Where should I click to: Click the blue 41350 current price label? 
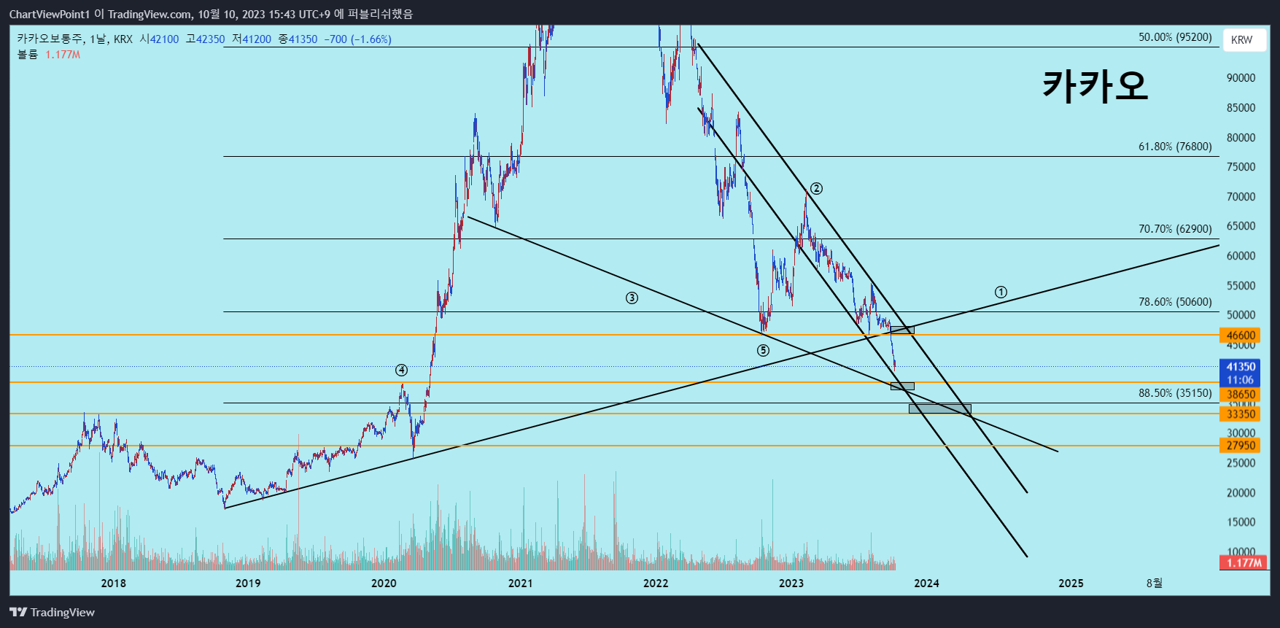point(1241,366)
